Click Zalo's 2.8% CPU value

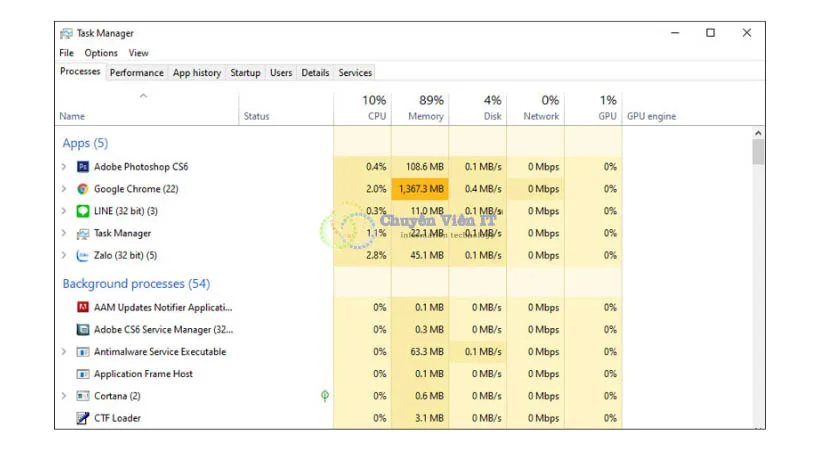point(376,255)
